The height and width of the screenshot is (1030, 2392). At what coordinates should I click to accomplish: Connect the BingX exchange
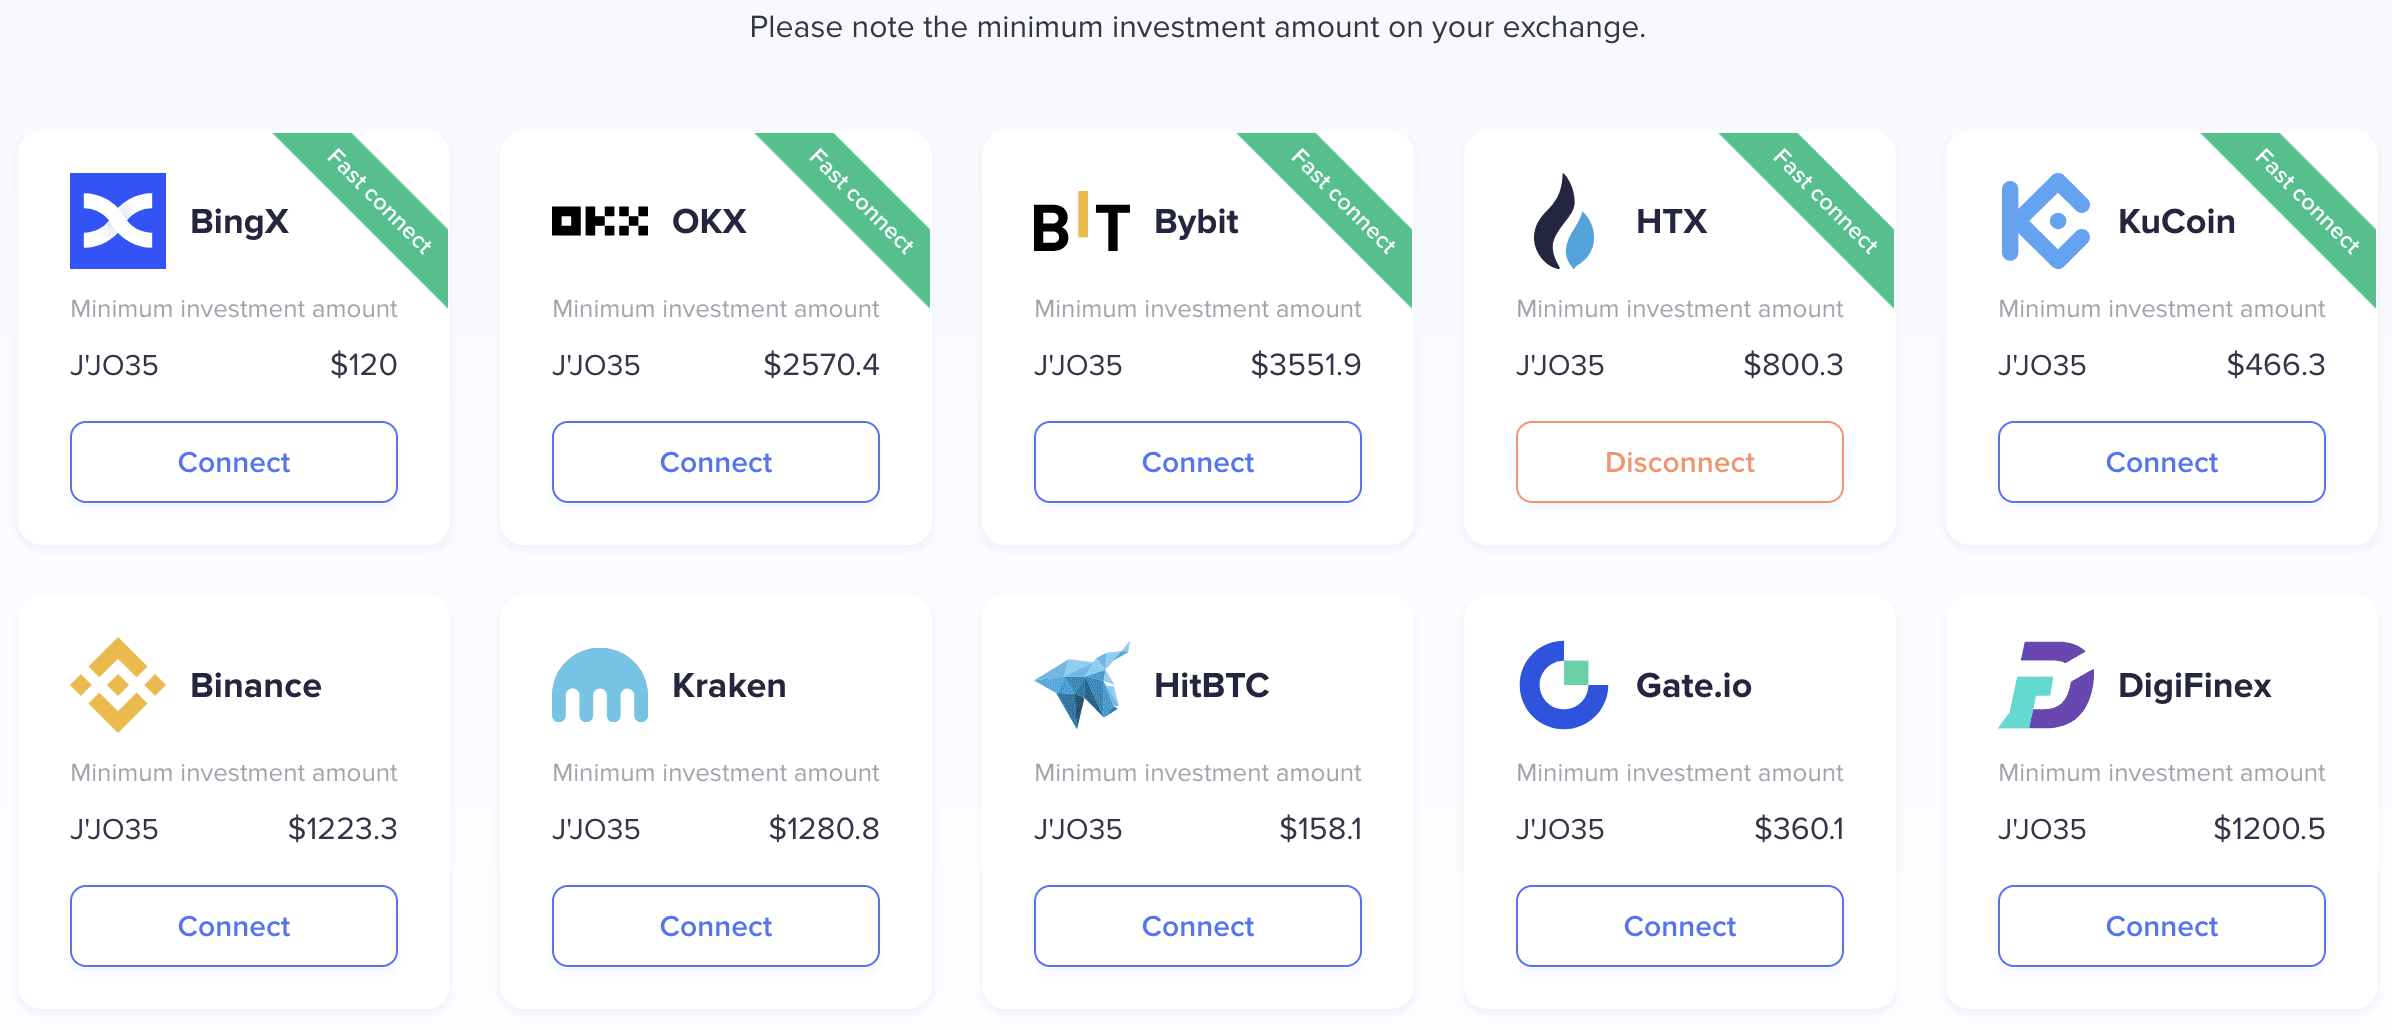pos(234,462)
